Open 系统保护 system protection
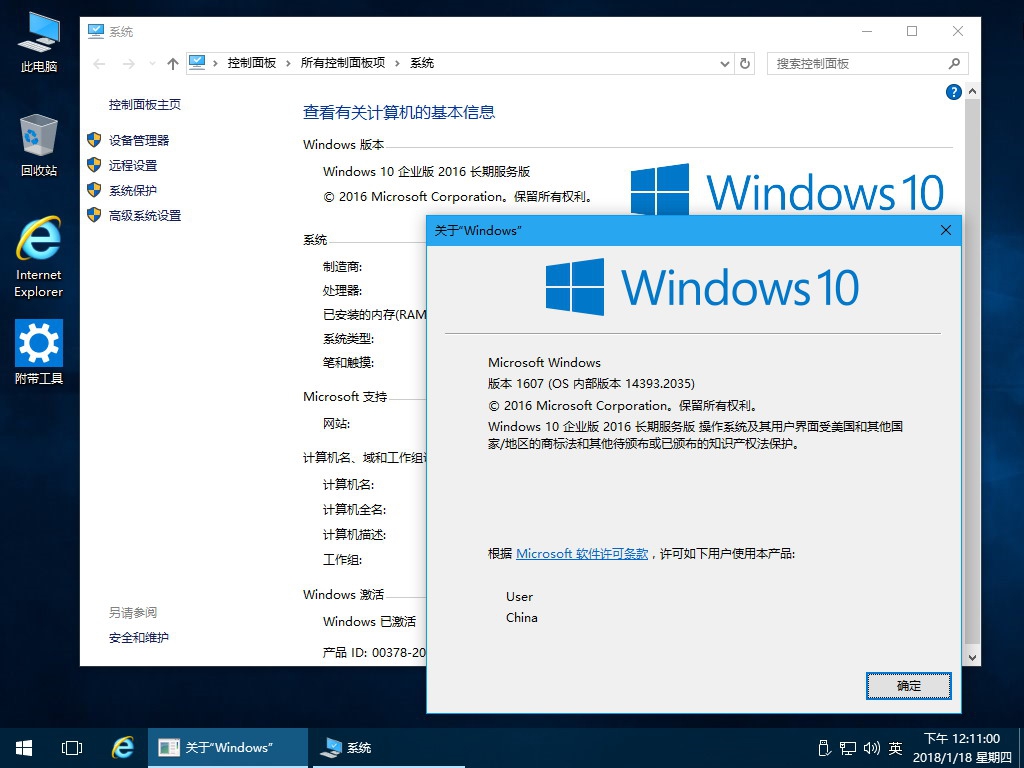1024x768 pixels. [x=133, y=190]
